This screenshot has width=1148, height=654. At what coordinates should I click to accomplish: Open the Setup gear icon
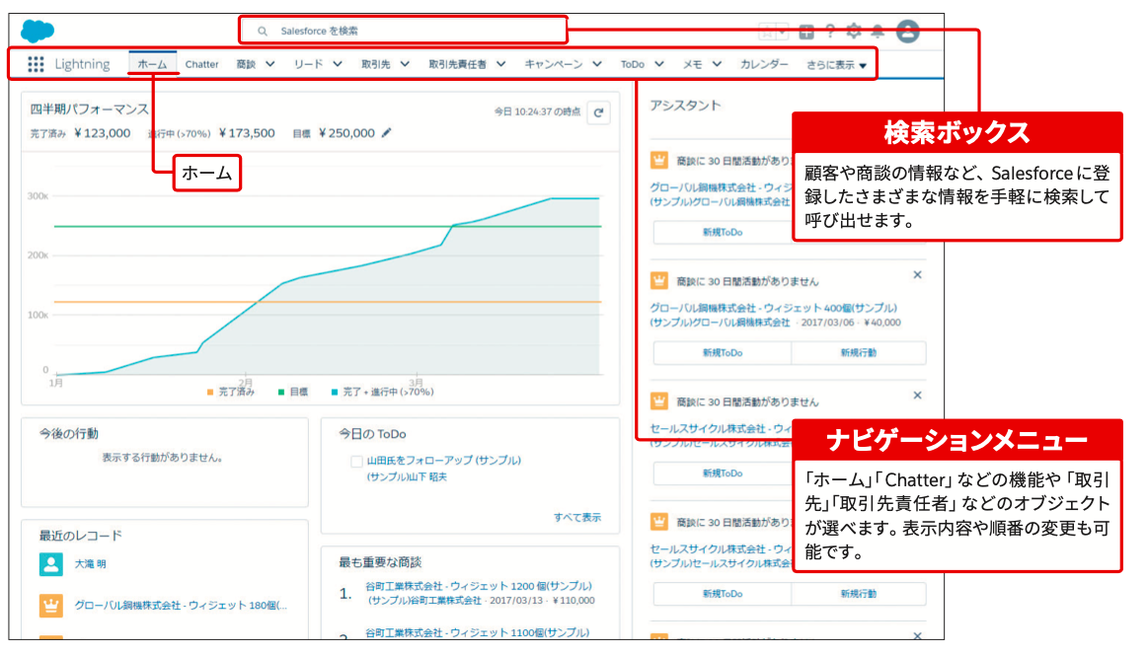point(854,31)
